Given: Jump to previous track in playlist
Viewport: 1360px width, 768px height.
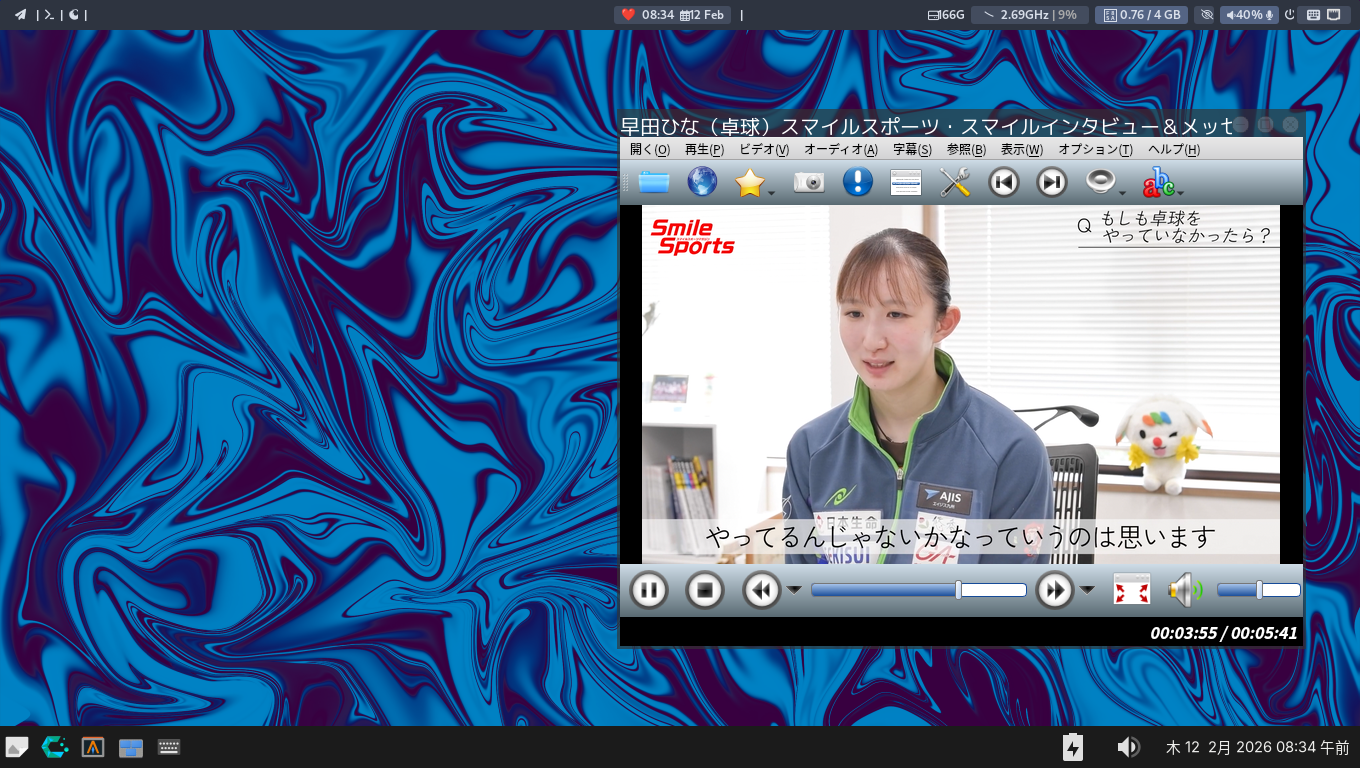Looking at the screenshot, I should (x=1004, y=182).
